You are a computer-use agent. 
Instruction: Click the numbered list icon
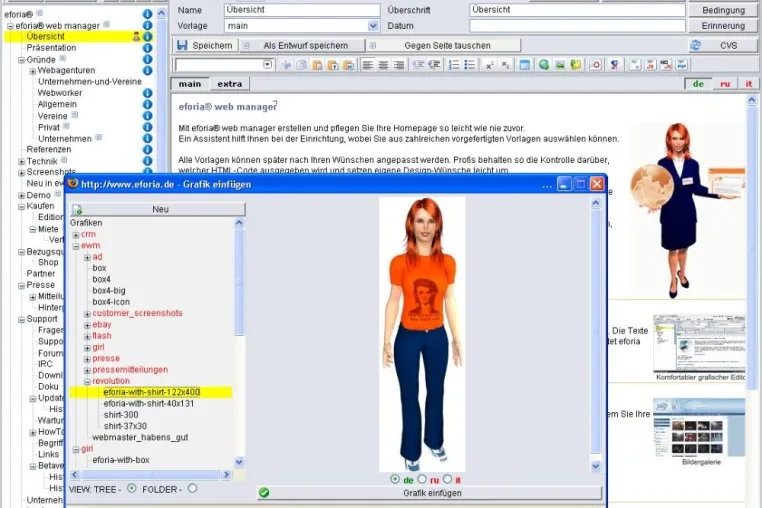click(x=454, y=65)
